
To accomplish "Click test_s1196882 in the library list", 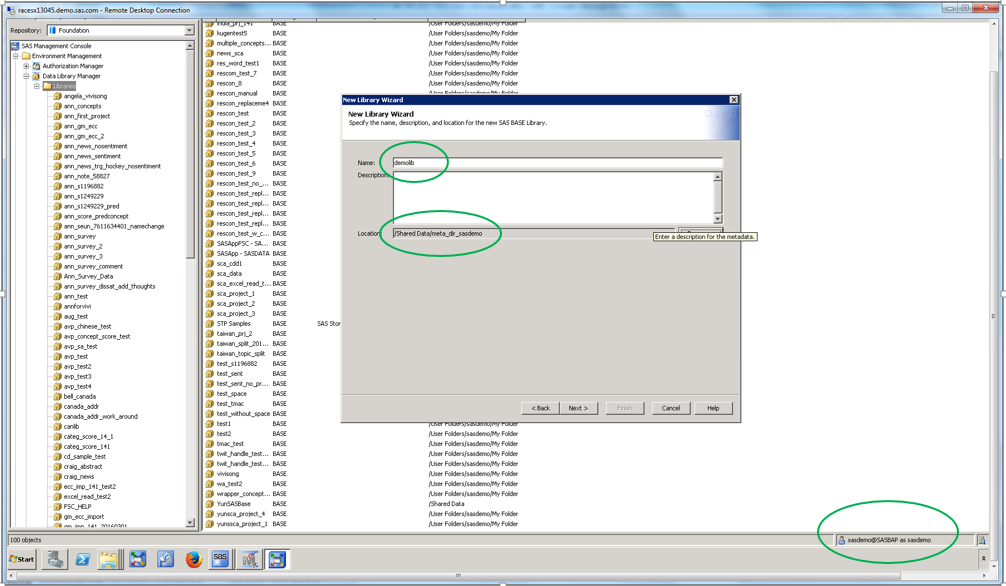I will tap(237, 364).
